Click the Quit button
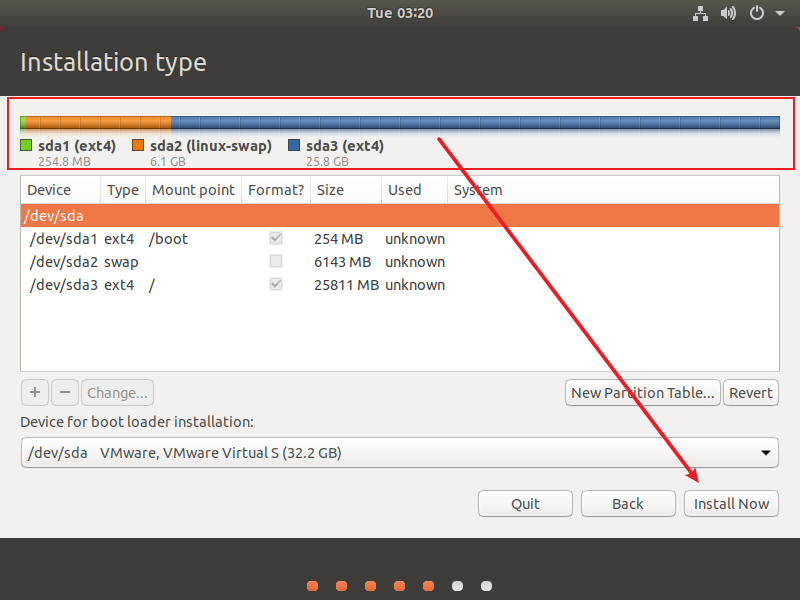This screenshot has width=800, height=600. 525,504
